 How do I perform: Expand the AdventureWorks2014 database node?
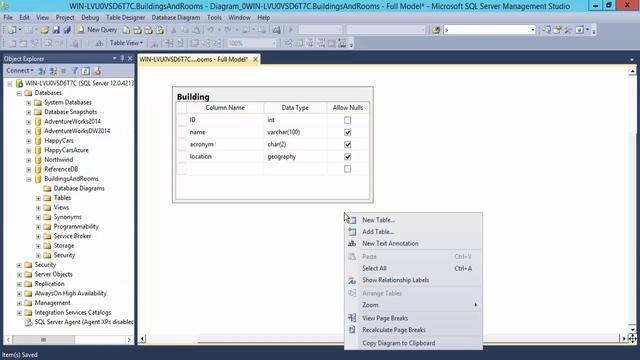[x=29, y=122]
